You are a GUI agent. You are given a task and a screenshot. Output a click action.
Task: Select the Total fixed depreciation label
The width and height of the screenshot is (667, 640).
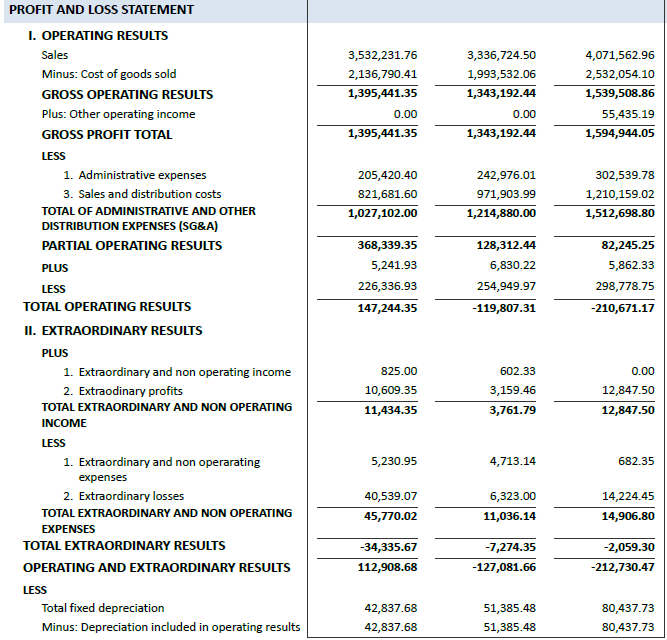pos(102,608)
